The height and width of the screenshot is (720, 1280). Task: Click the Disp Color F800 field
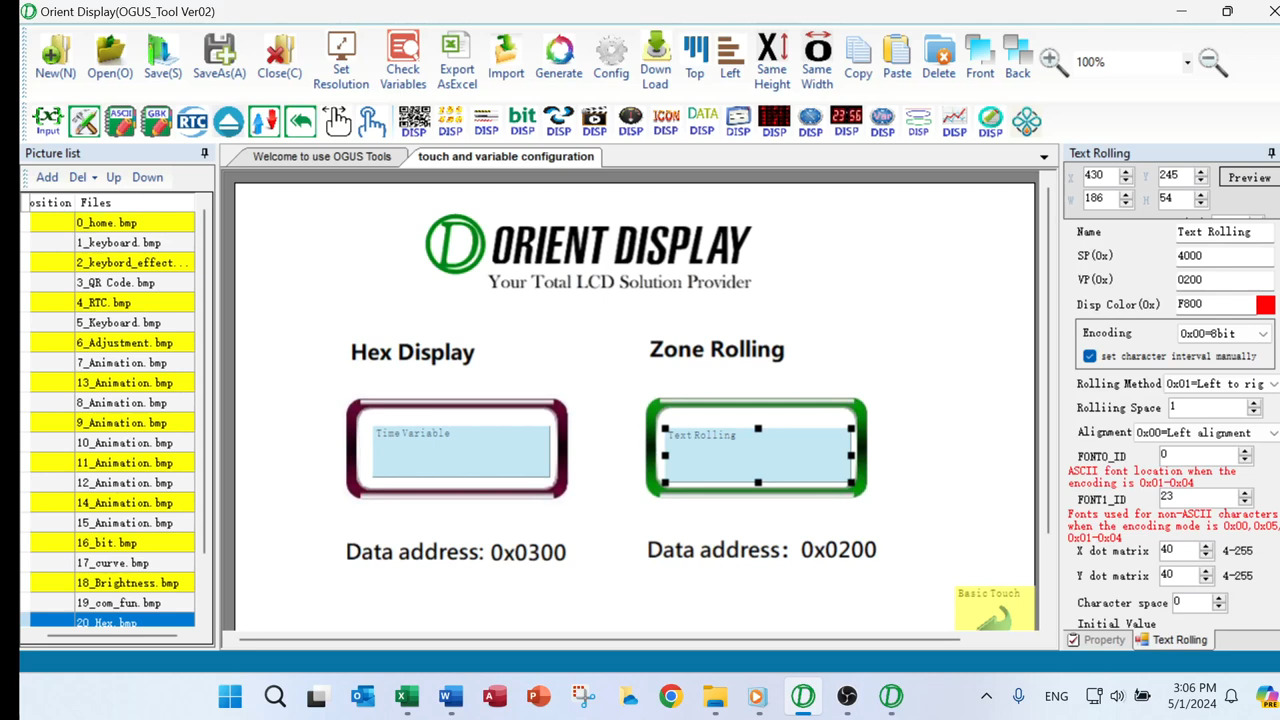[x=1215, y=304]
